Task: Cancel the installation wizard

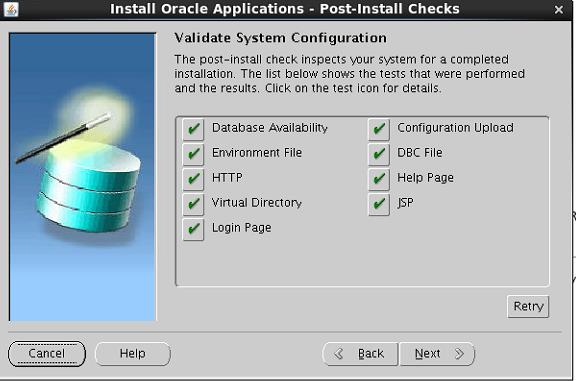Action: (x=47, y=354)
